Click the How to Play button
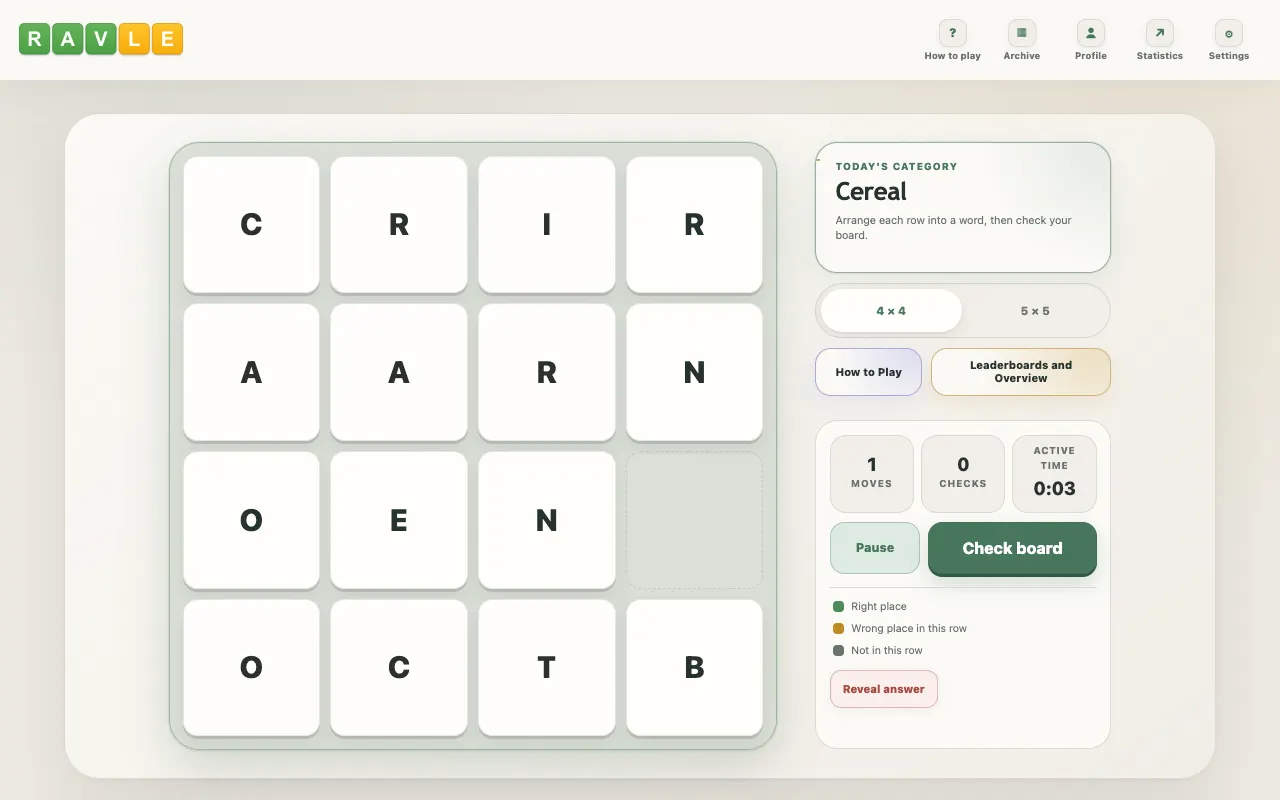 [x=868, y=372]
